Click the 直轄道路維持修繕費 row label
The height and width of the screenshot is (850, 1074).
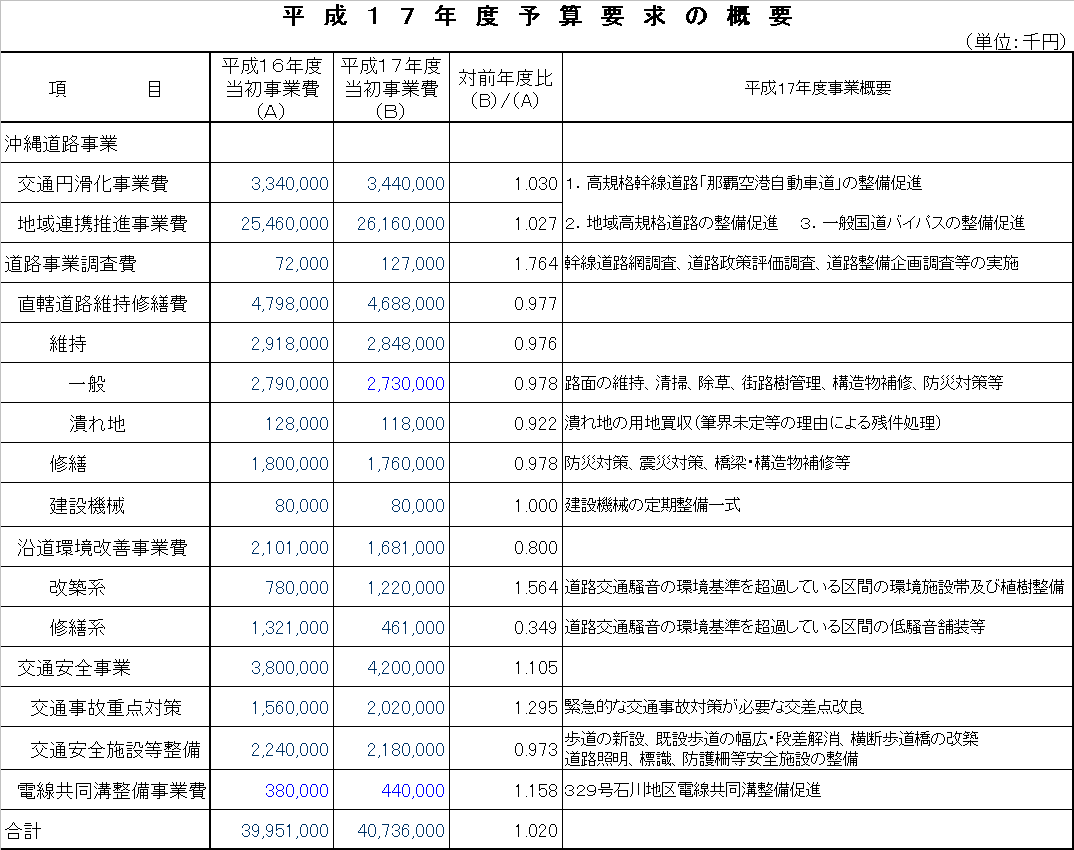(103, 304)
